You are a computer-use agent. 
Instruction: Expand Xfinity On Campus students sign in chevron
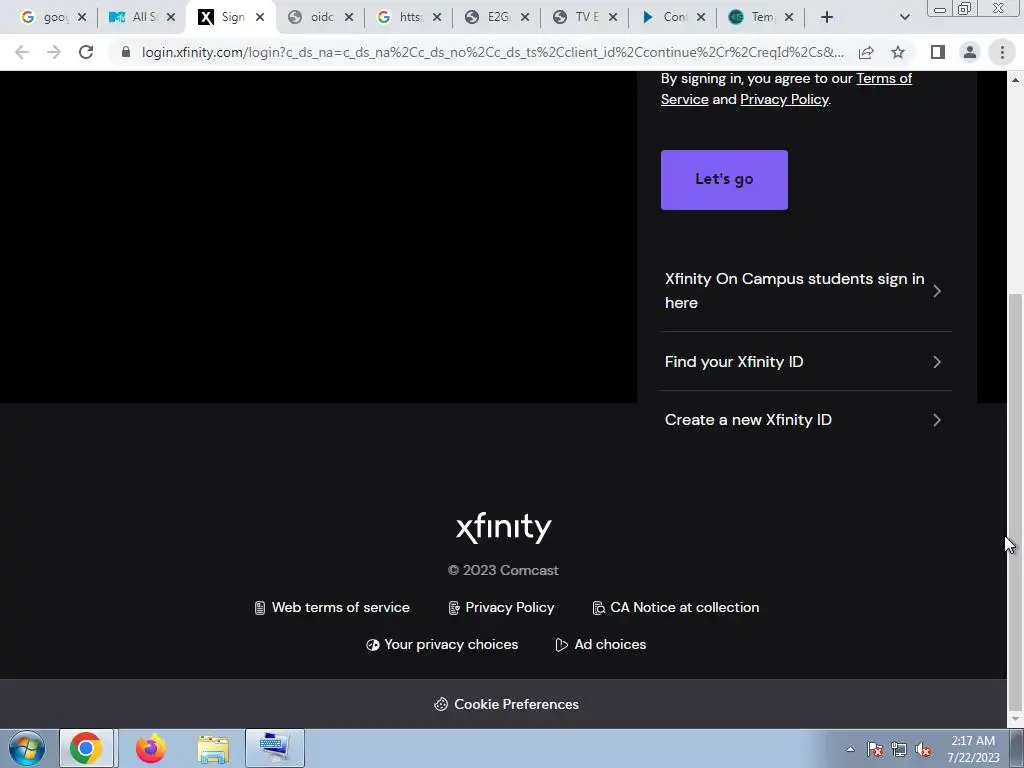937,291
